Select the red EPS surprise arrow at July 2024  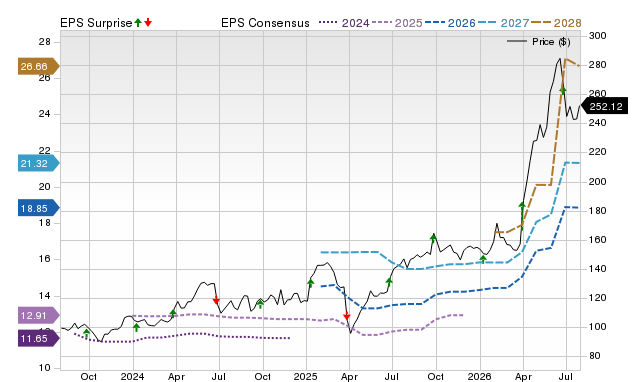pos(216,300)
